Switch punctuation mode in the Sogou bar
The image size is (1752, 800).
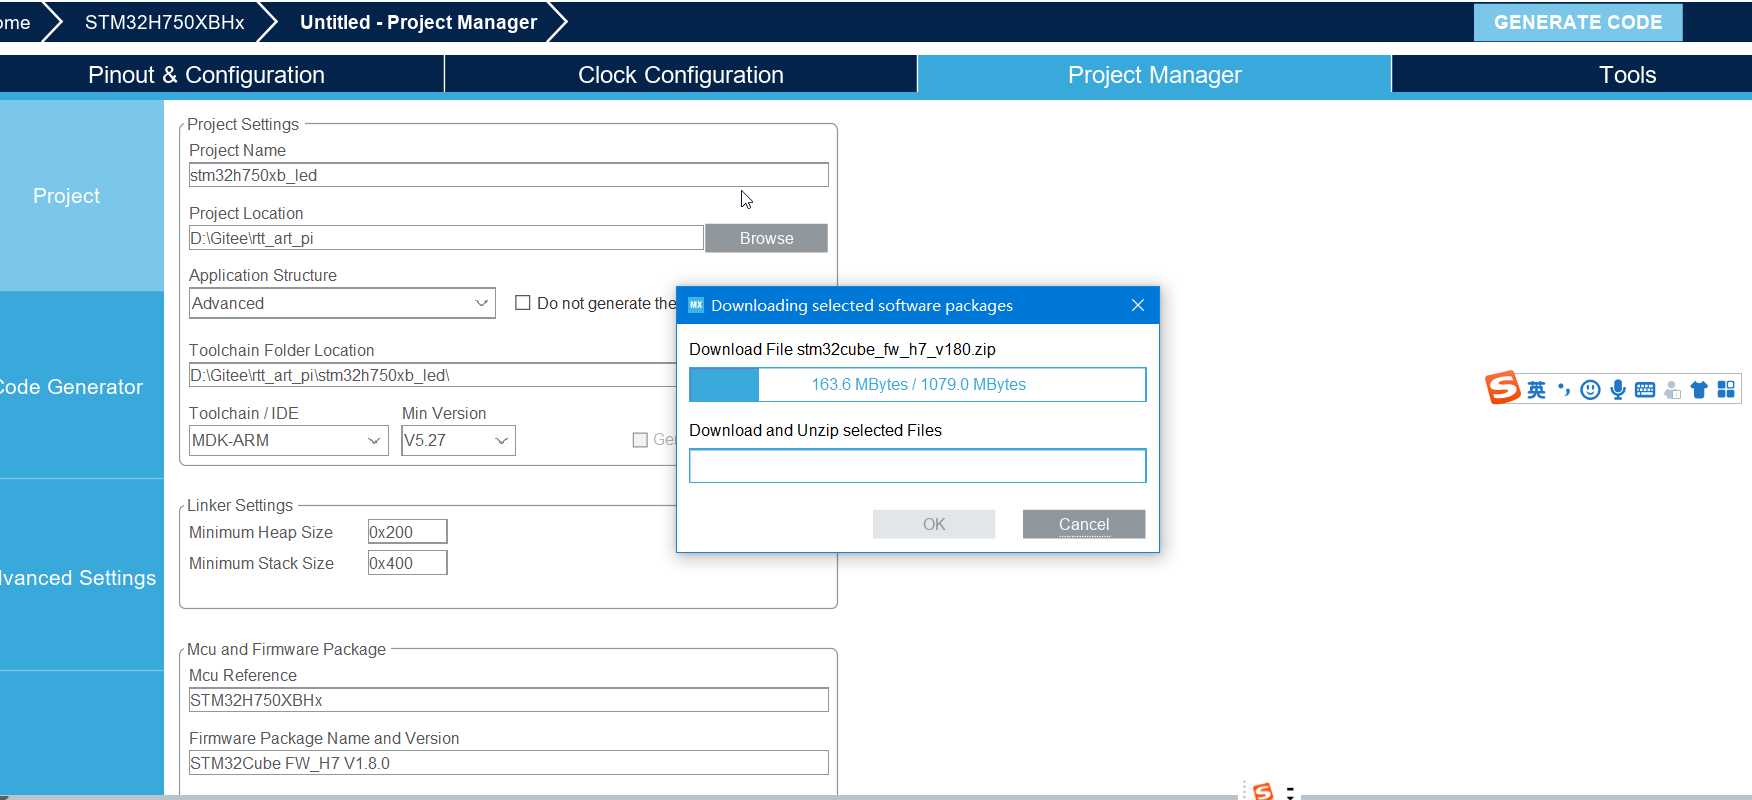(1564, 390)
